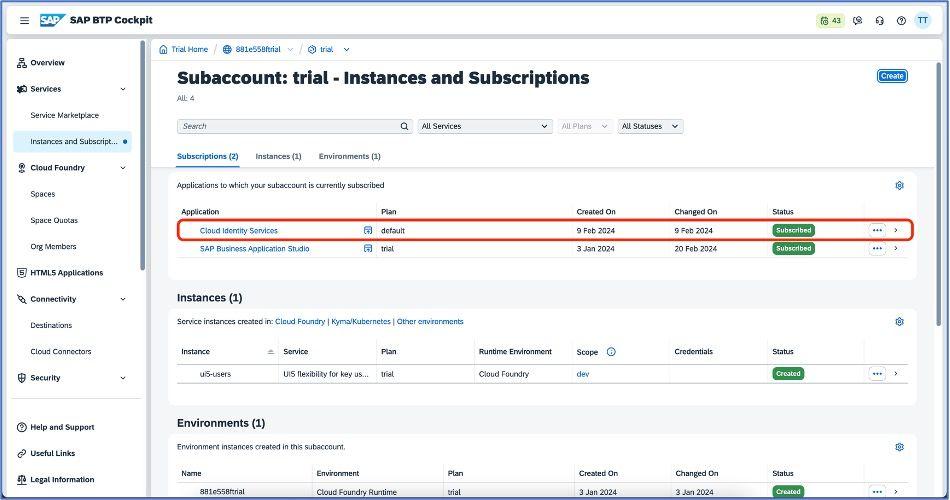Click the search magnifier icon
The width and height of the screenshot is (950, 500).
pos(404,126)
